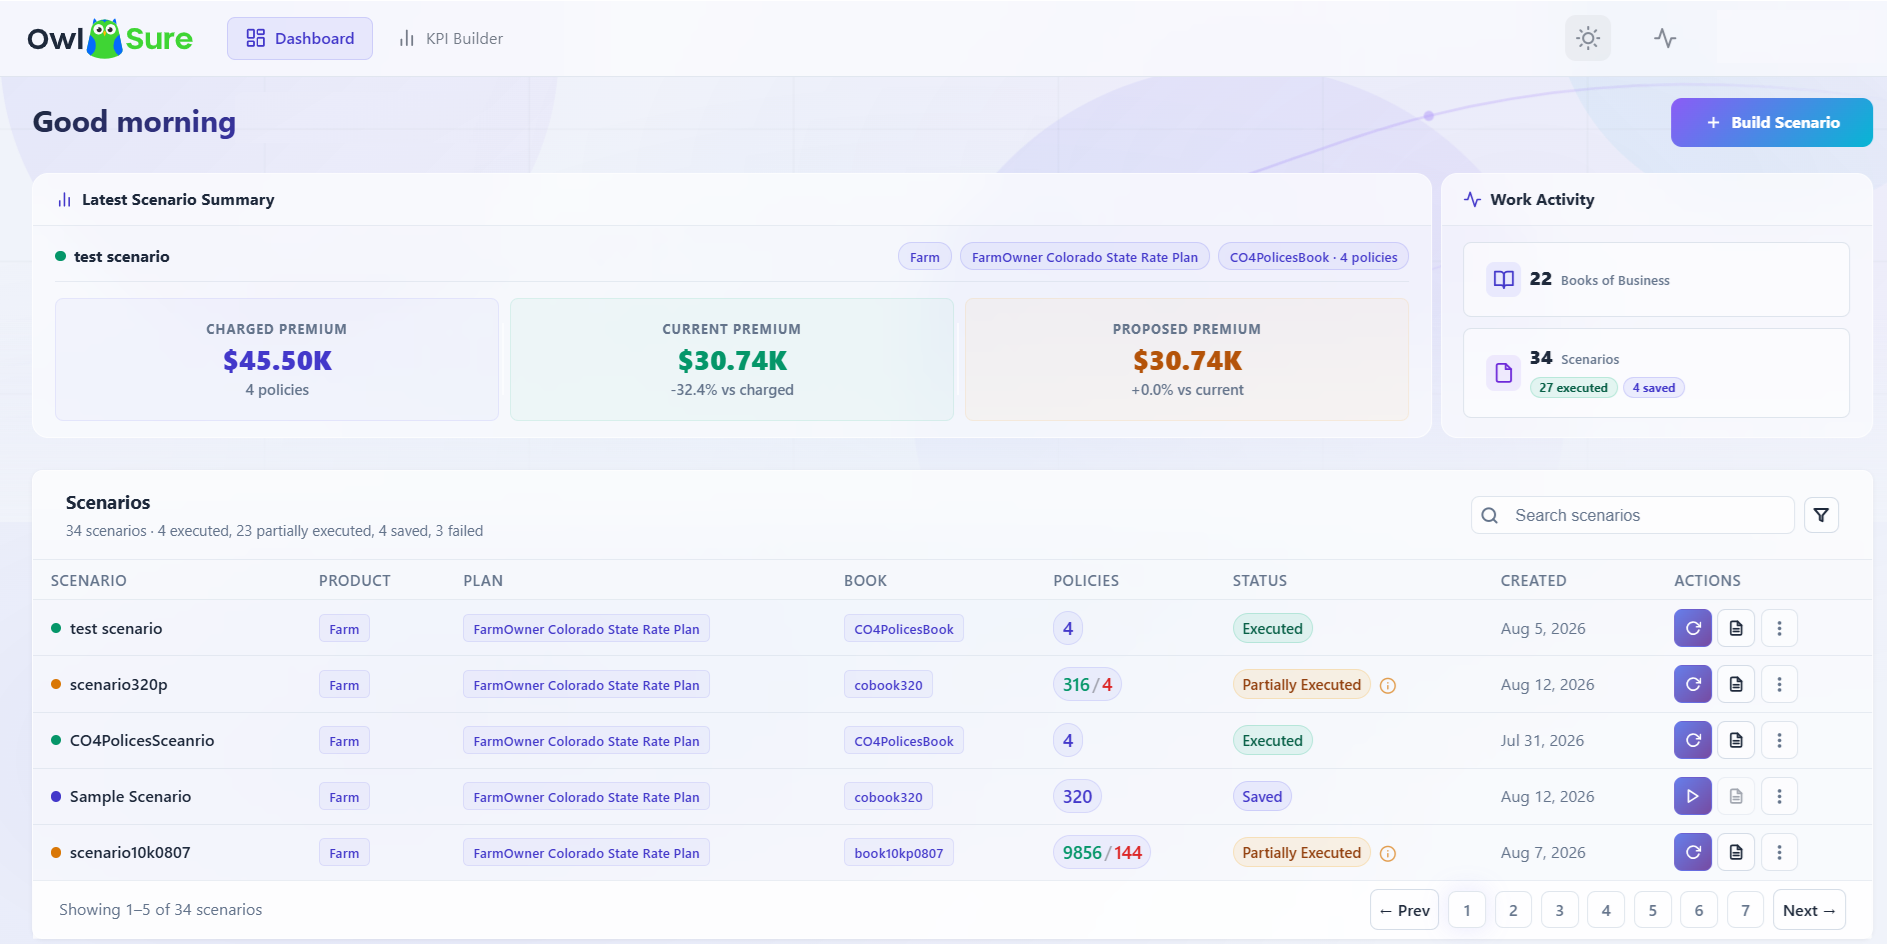Viewport: 1887px width, 944px height.
Task: Open the scenario10k0807 document icon
Action: [x=1736, y=852]
